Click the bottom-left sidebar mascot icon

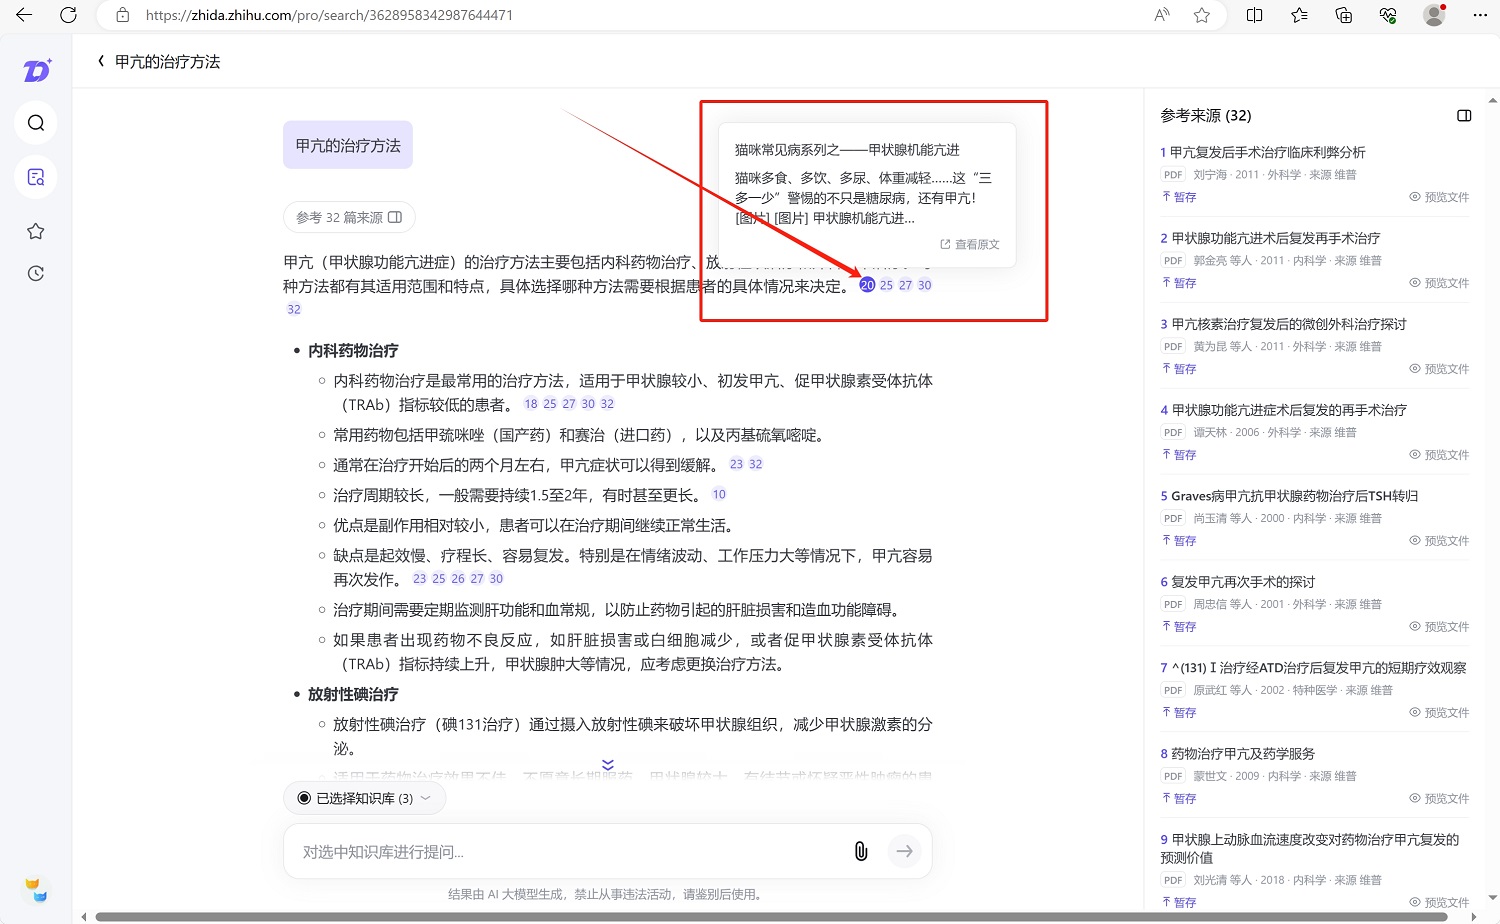[36, 889]
